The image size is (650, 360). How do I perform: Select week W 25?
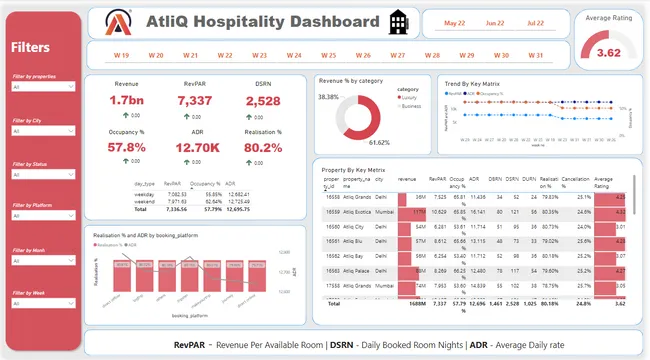(x=328, y=55)
